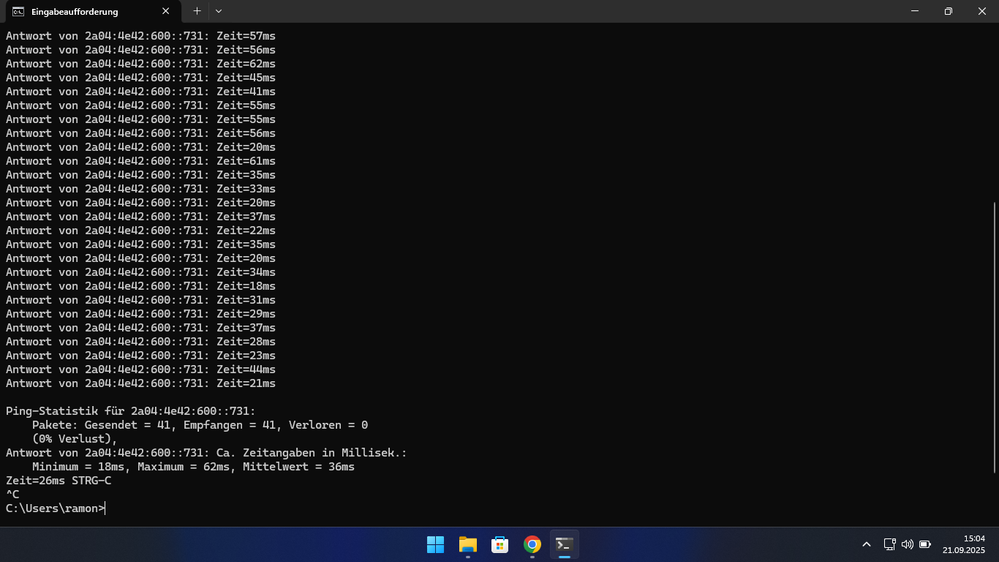Open a new terminal tab
This screenshot has width=999, height=562.
pyautogui.click(x=197, y=11)
